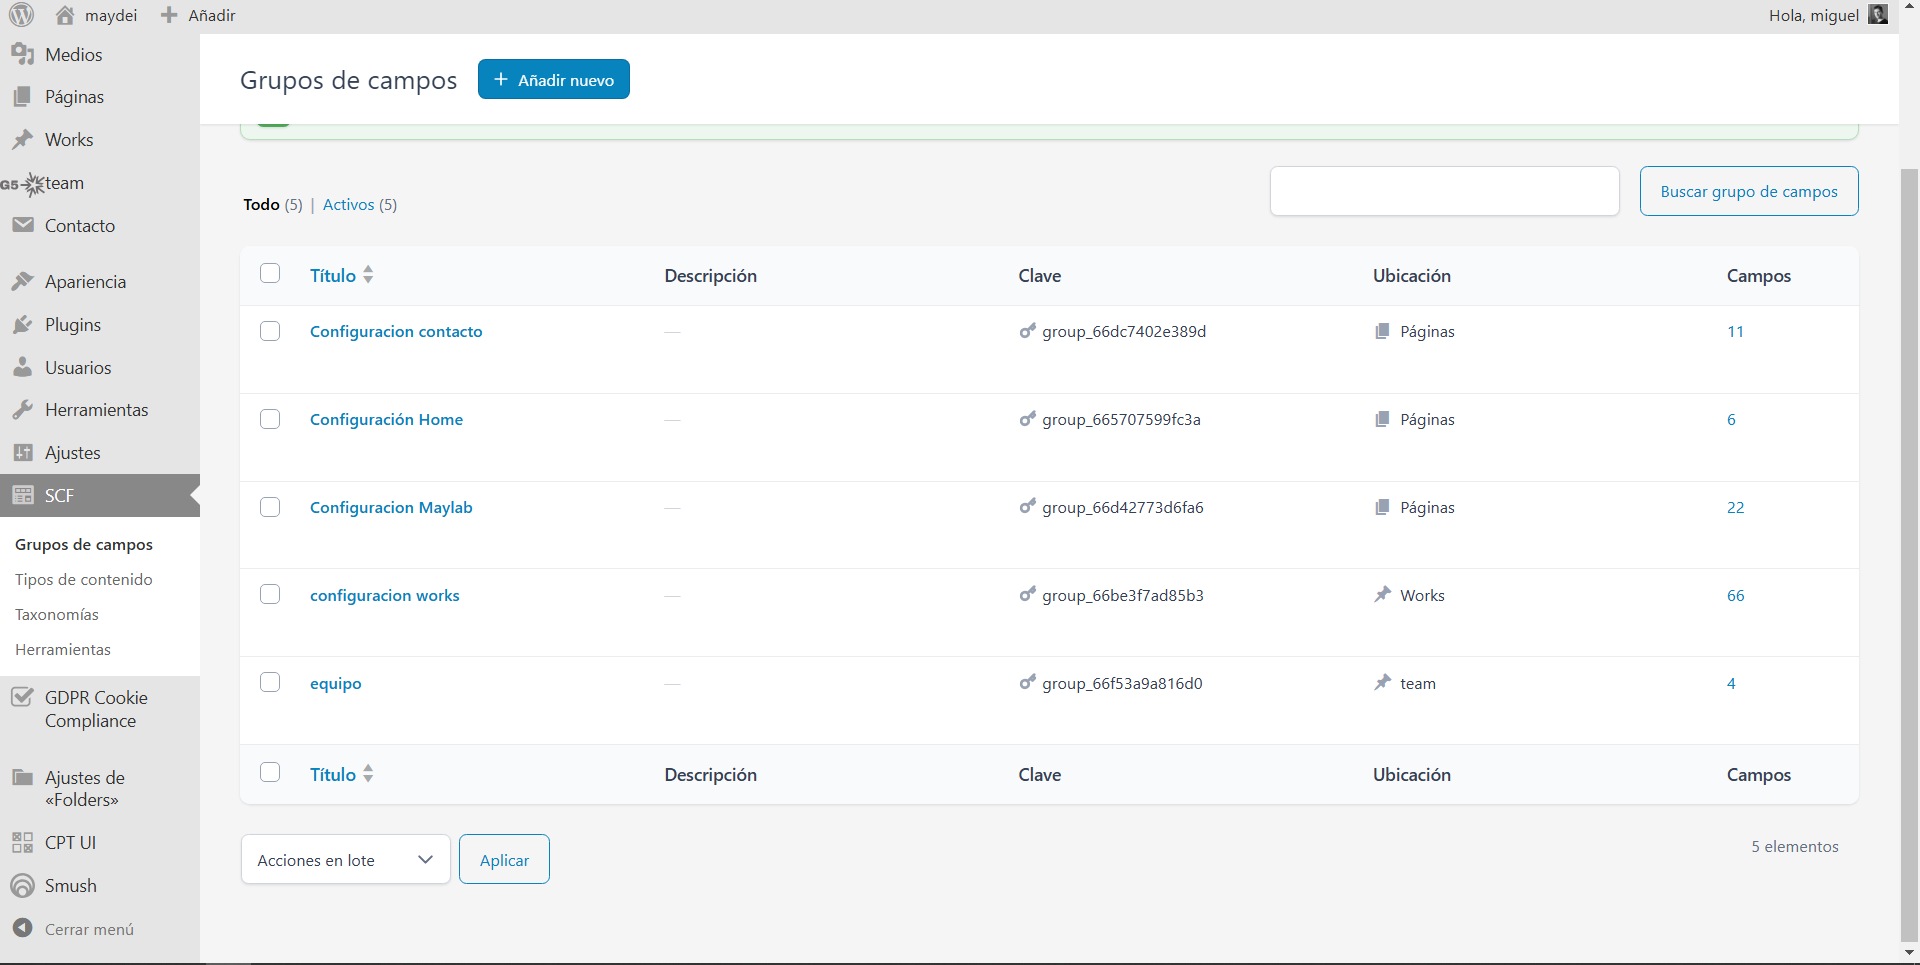Select the equipo row checkbox

pyautogui.click(x=270, y=683)
